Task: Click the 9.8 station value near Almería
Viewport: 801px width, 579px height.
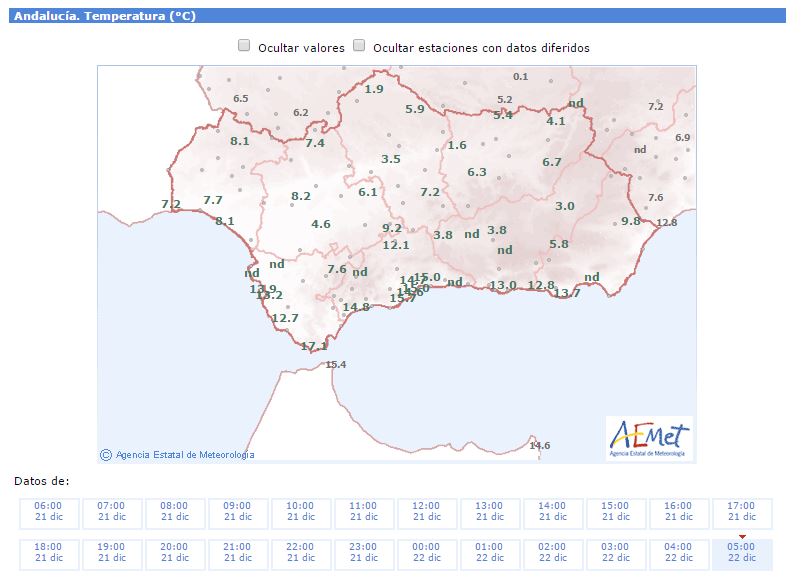Action: (631, 221)
